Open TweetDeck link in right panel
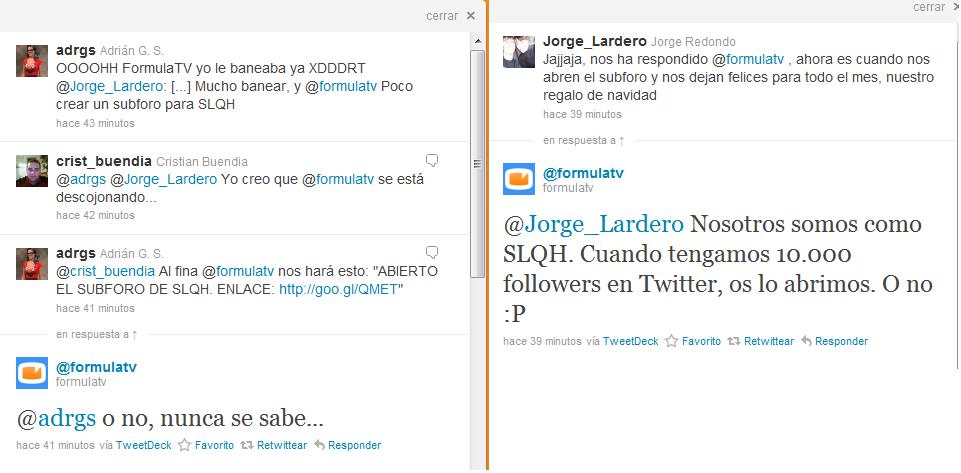The width and height of the screenshot is (961, 473). point(631,341)
